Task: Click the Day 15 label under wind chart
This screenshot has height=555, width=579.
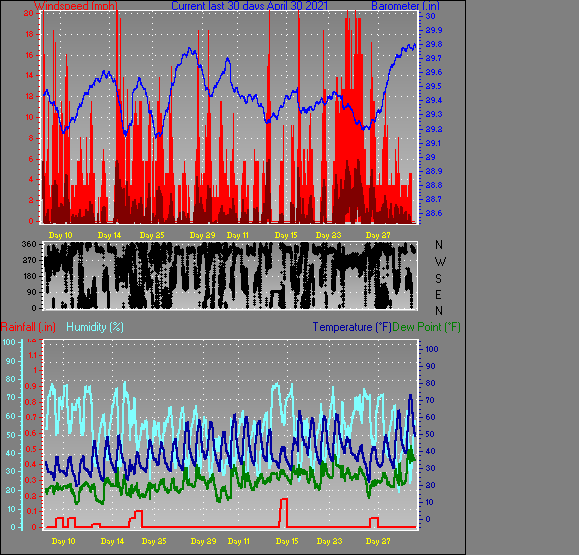Action: pos(286,235)
